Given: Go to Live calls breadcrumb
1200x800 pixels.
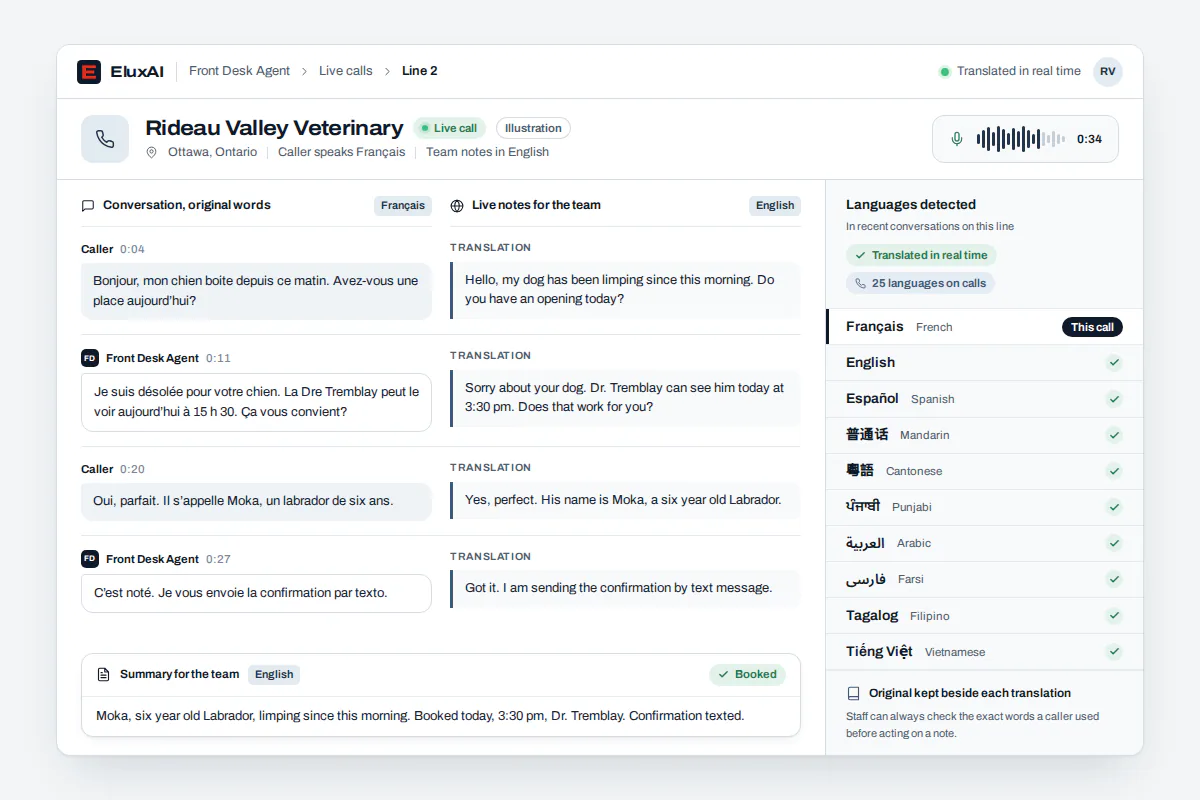Looking at the screenshot, I should pyautogui.click(x=346, y=71).
